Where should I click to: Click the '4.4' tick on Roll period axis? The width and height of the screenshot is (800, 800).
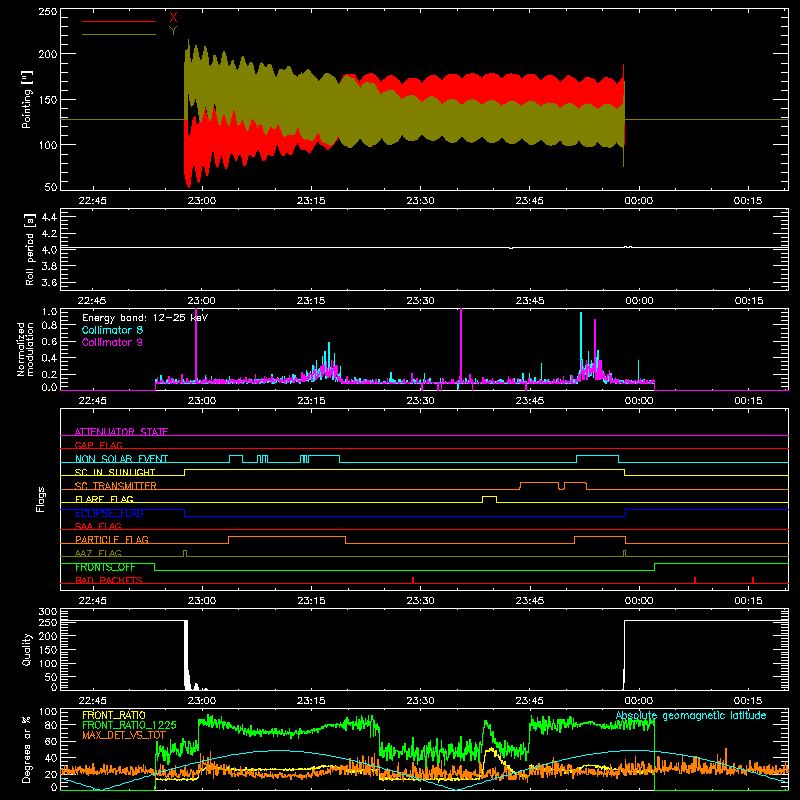pos(49,217)
